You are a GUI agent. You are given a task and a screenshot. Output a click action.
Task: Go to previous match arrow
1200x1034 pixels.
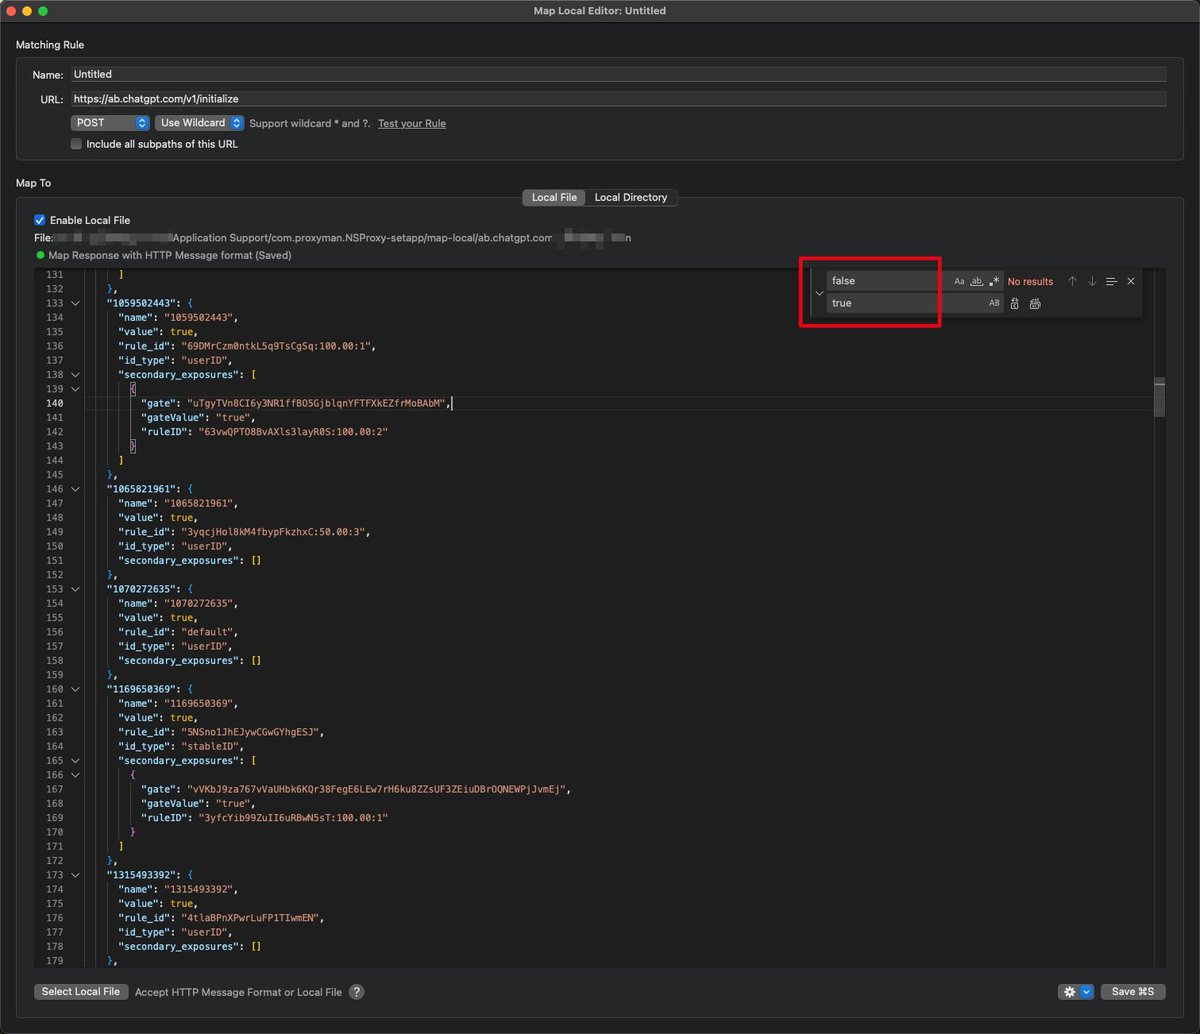pos(1073,282)
